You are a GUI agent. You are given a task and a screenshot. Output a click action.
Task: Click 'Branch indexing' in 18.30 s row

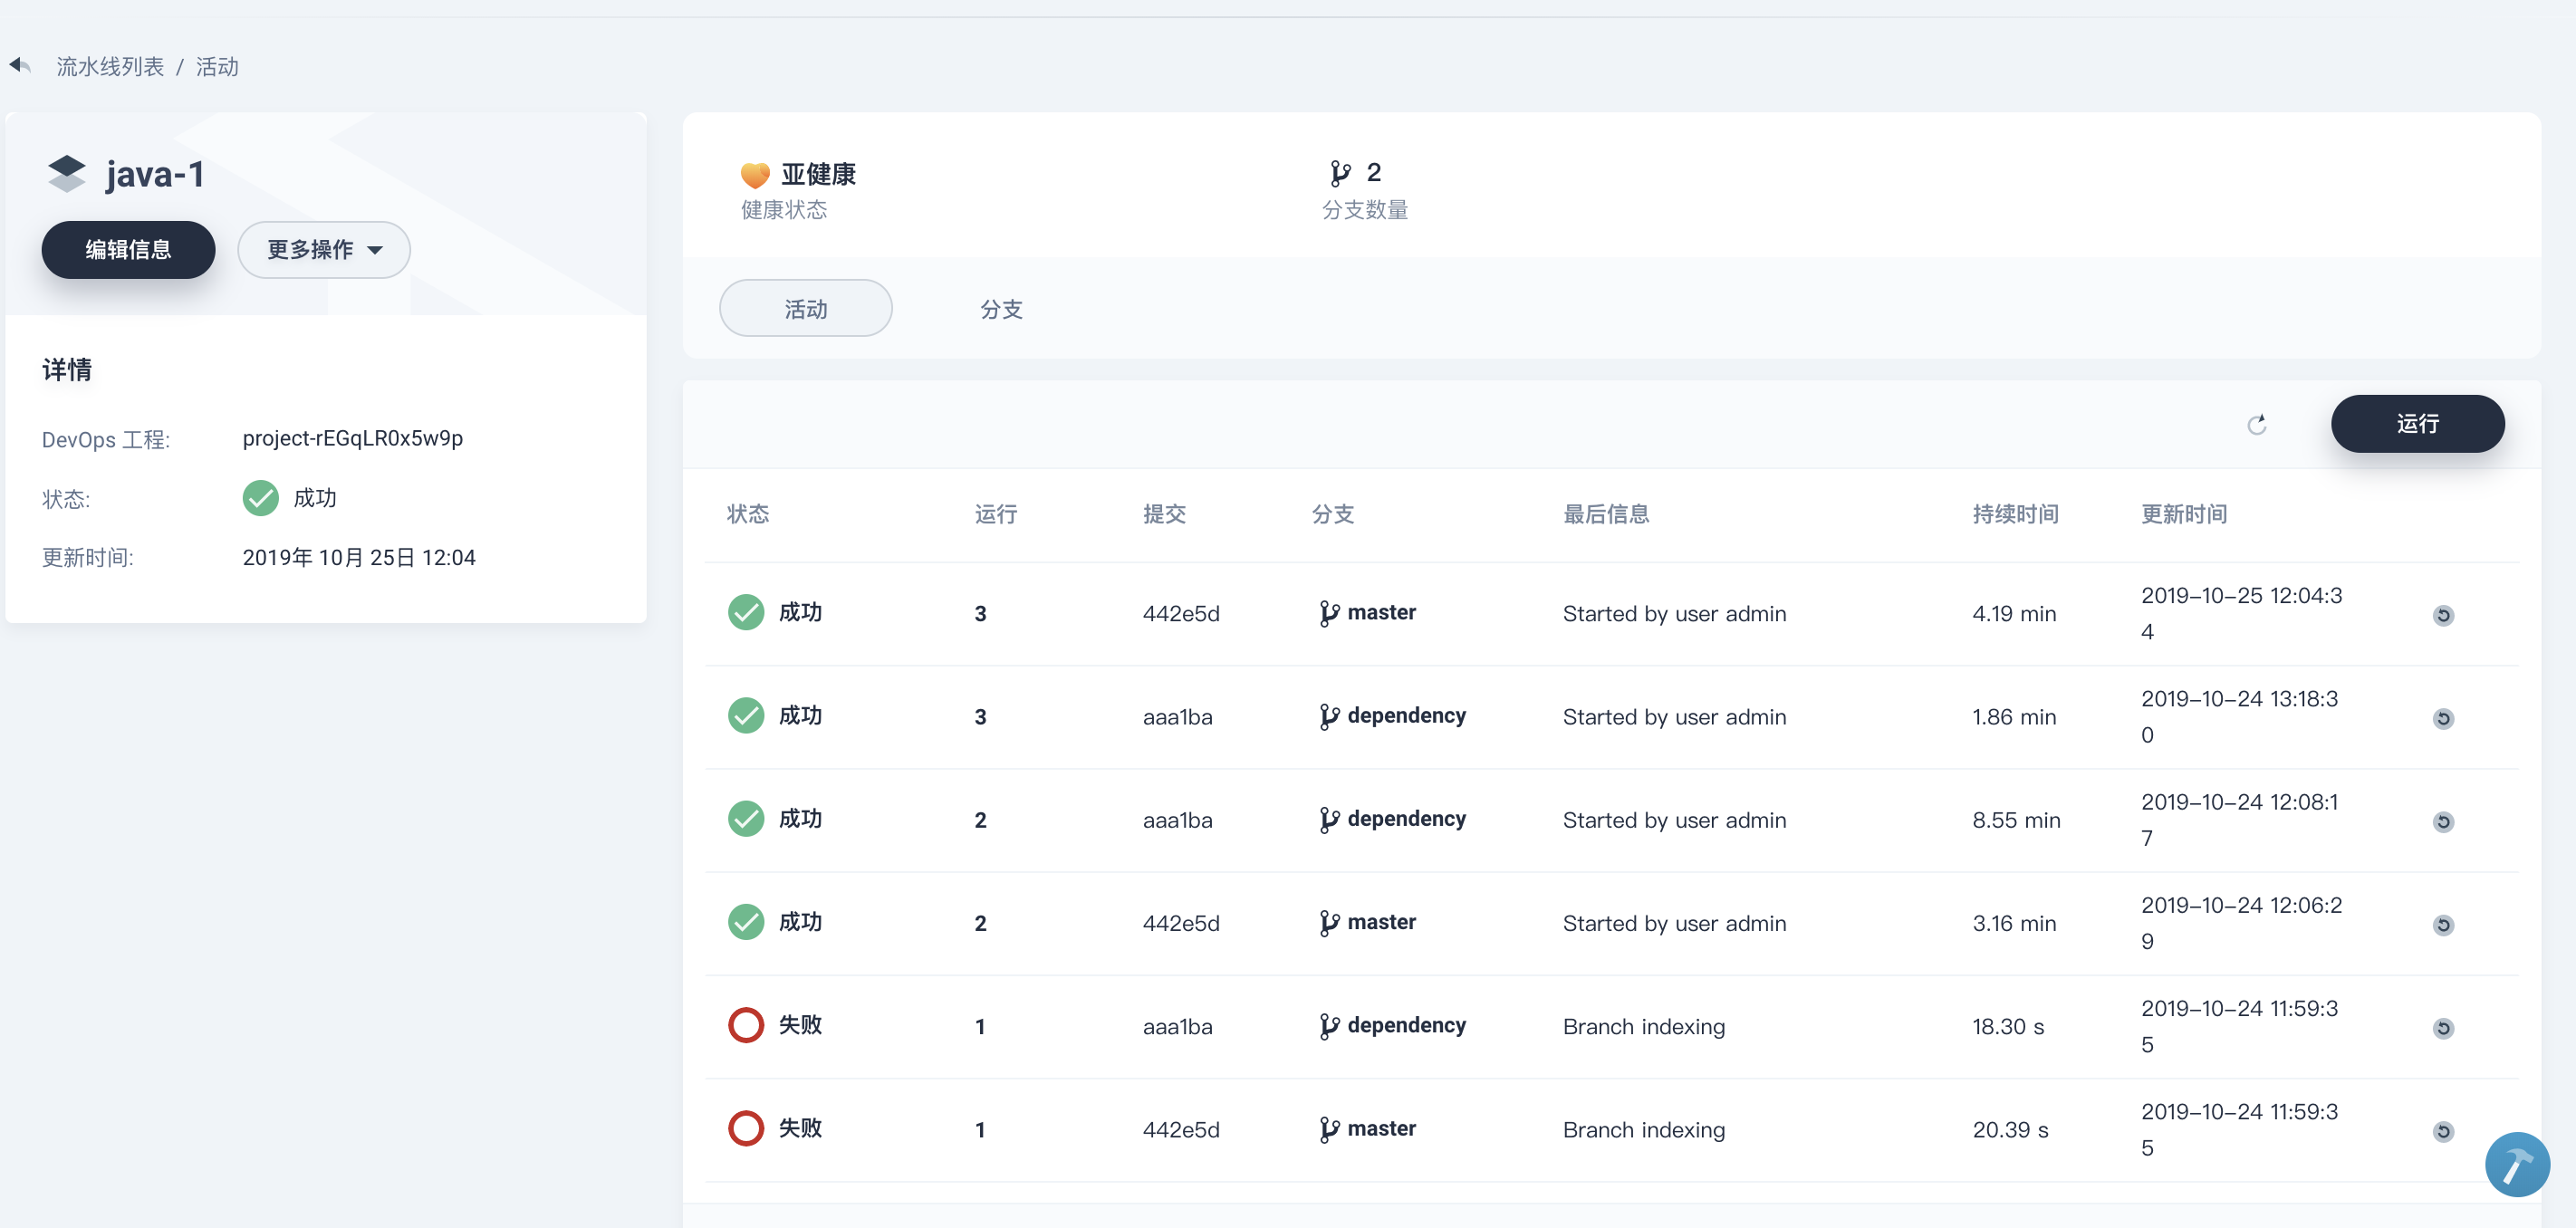(x=1644, y=1027)
